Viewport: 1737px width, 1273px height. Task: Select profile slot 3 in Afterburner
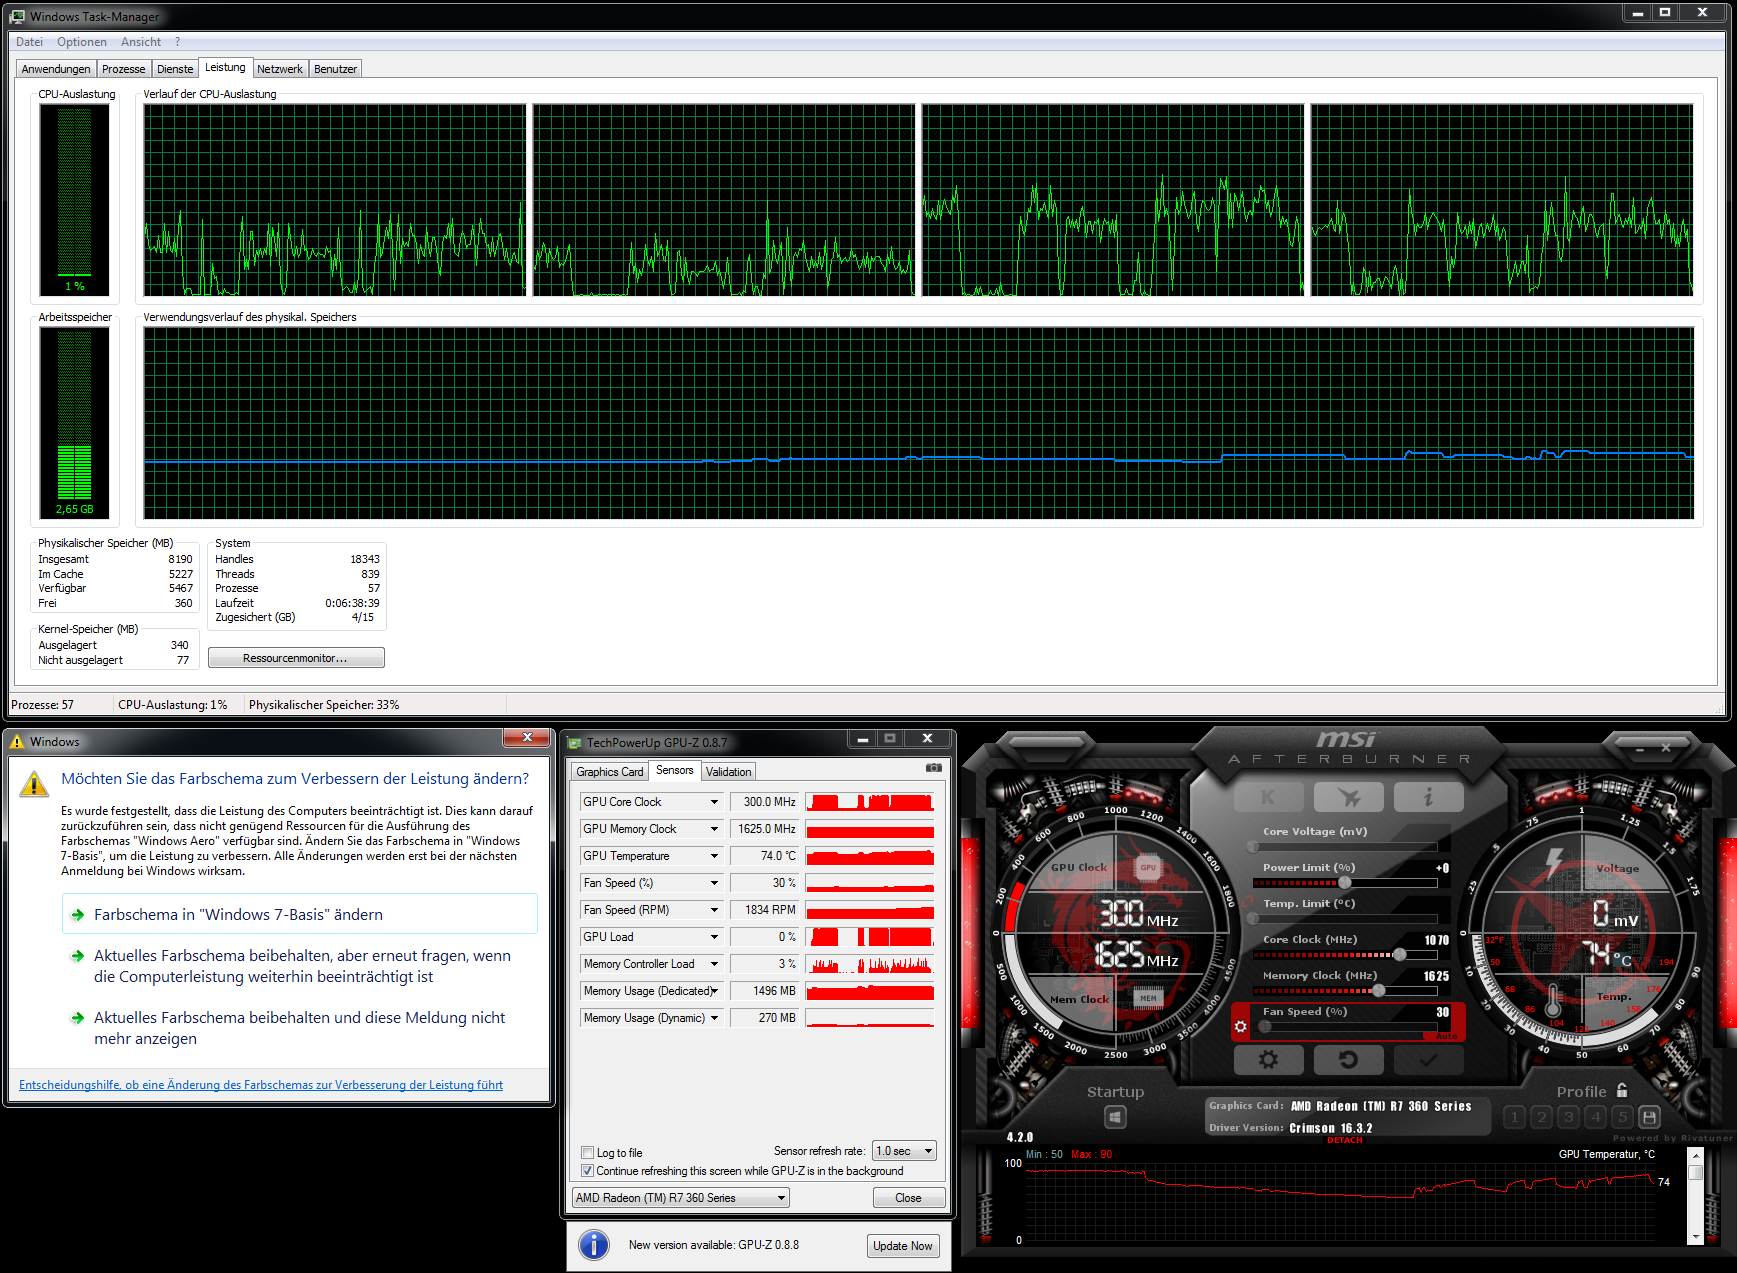pos(1569,1117)
